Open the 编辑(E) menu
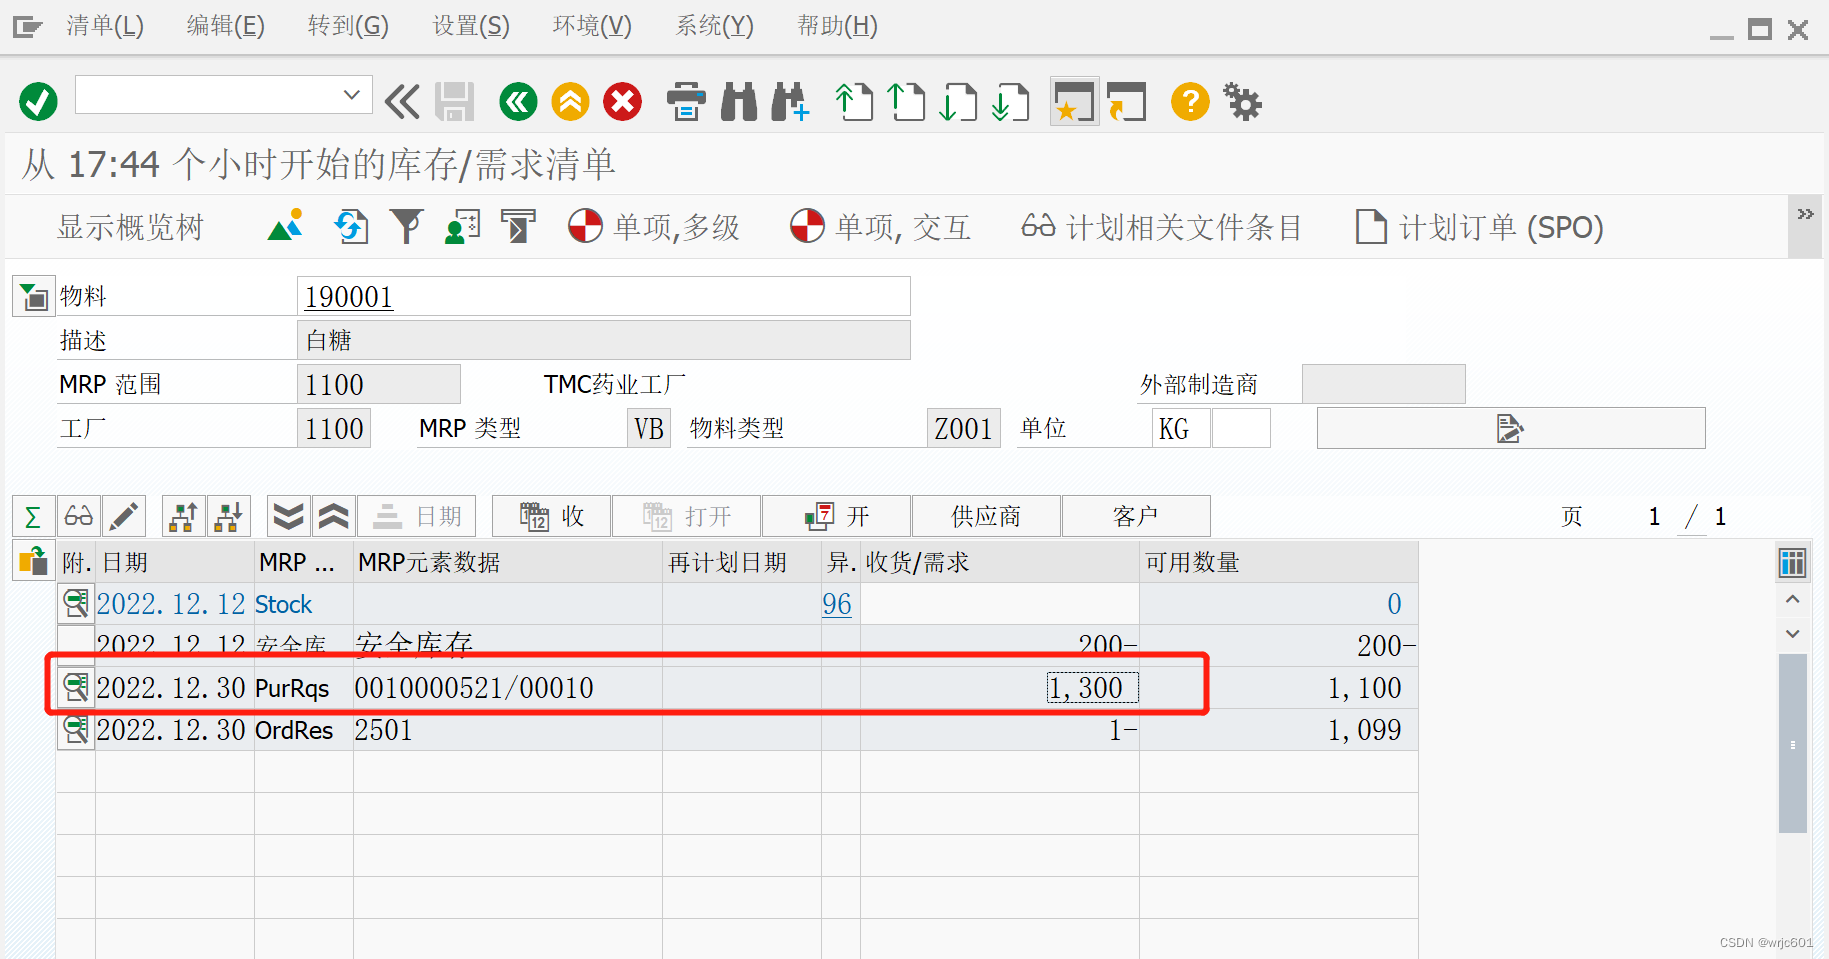 tap(226, 26)
